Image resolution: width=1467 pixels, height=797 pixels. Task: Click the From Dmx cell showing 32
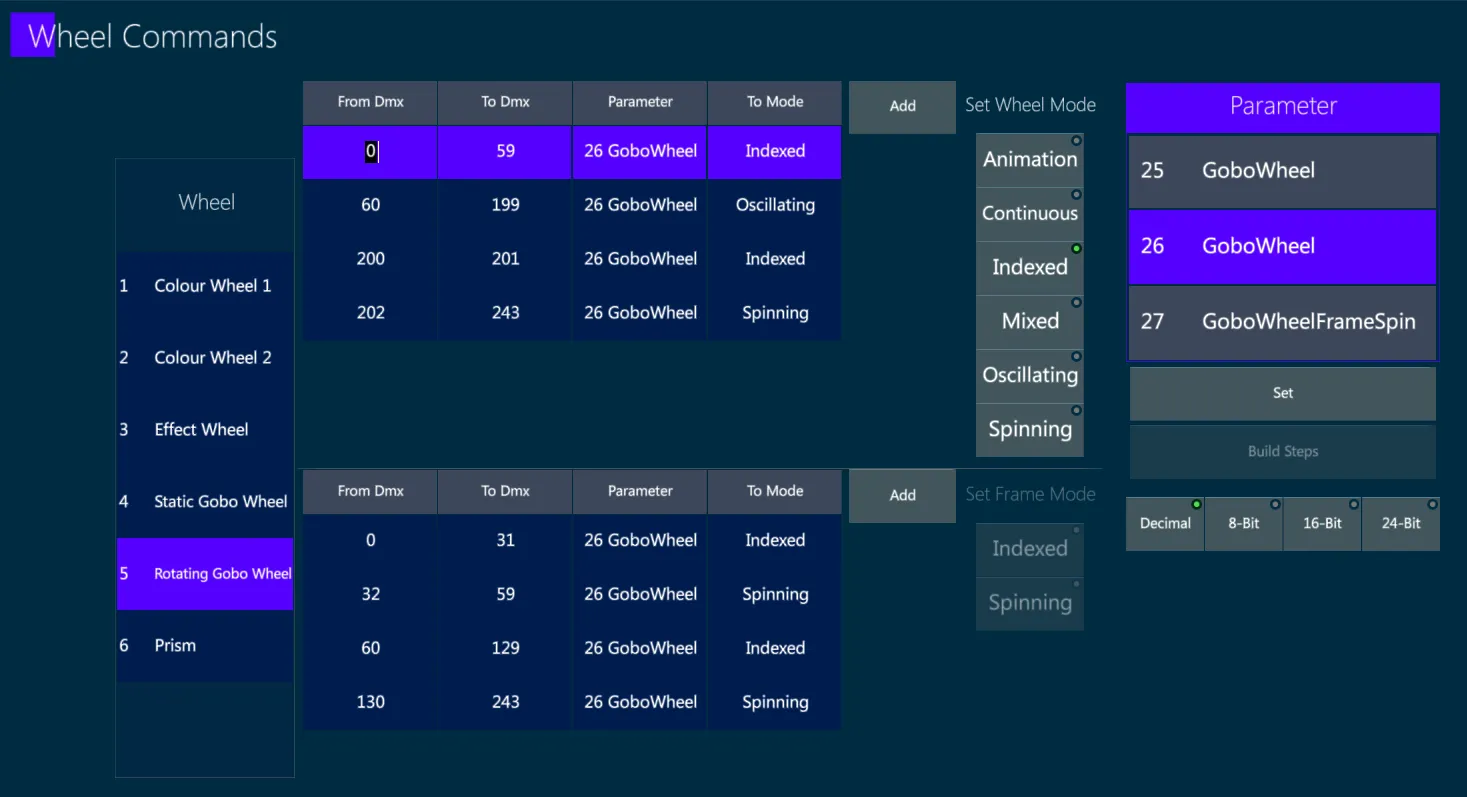point(370,595)
